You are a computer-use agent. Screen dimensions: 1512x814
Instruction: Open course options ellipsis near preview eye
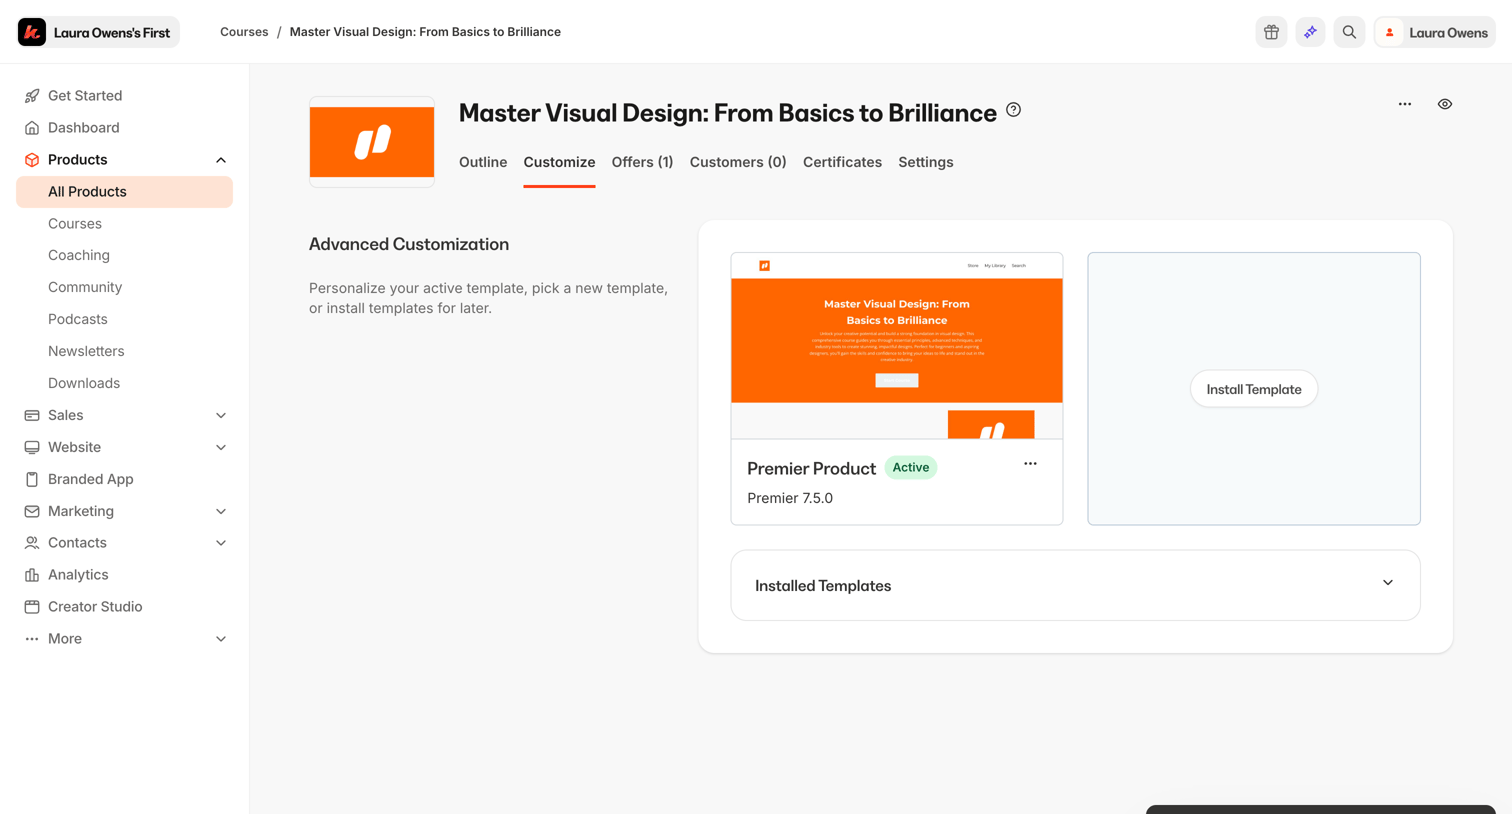1405,104
